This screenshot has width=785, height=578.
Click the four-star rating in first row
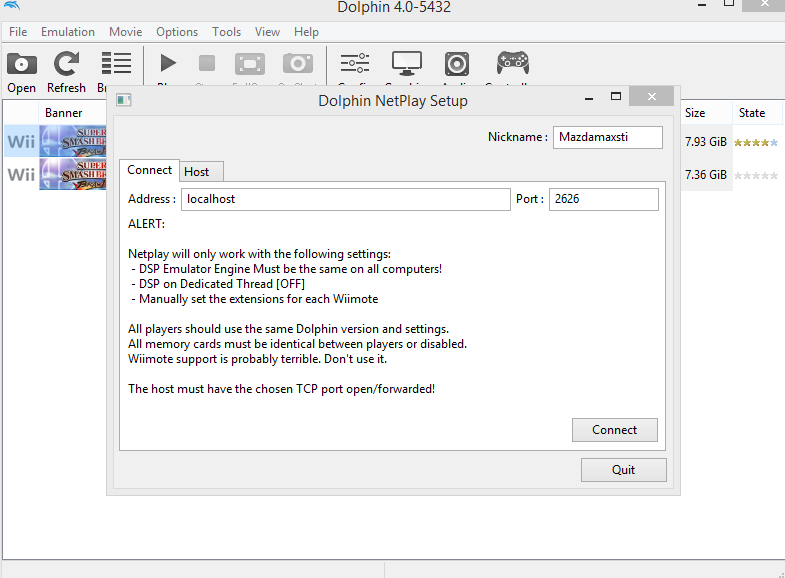756,143
